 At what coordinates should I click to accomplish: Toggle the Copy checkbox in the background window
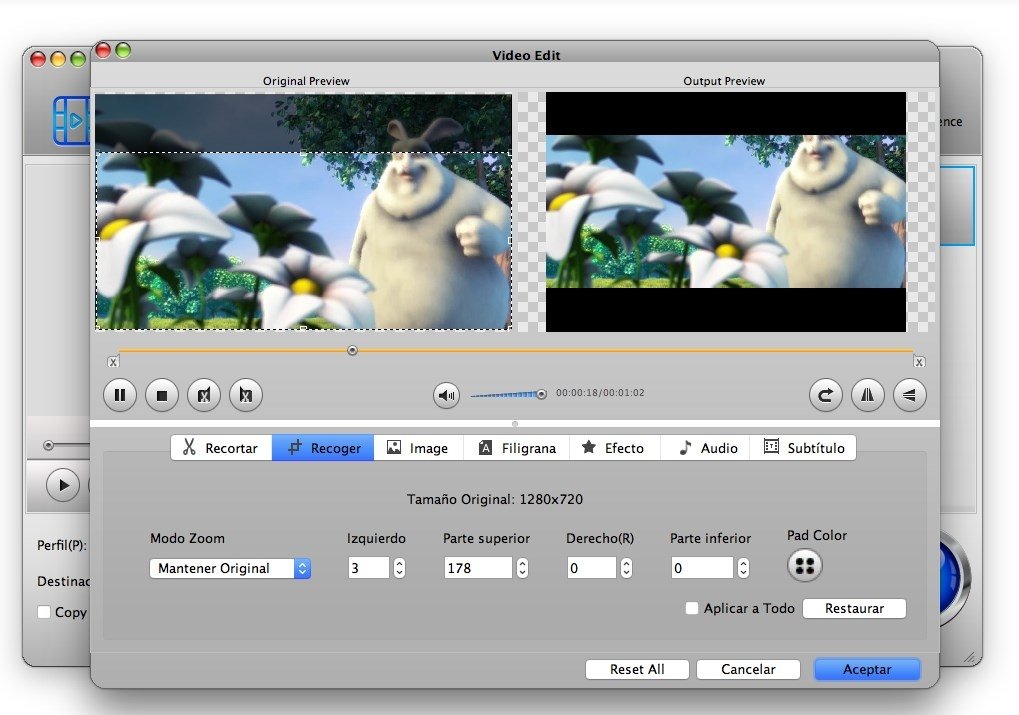(44, 612)
